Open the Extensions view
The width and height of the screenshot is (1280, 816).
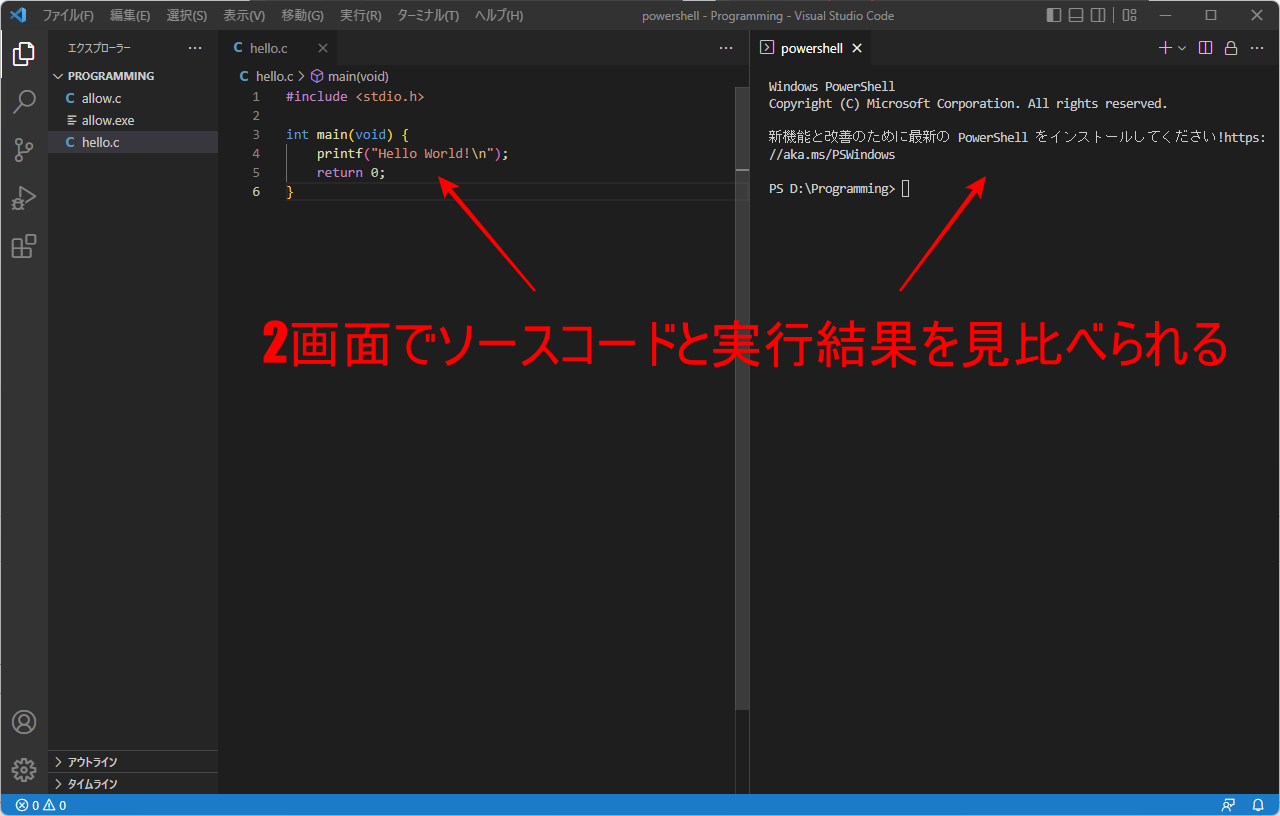coord(24,246)
